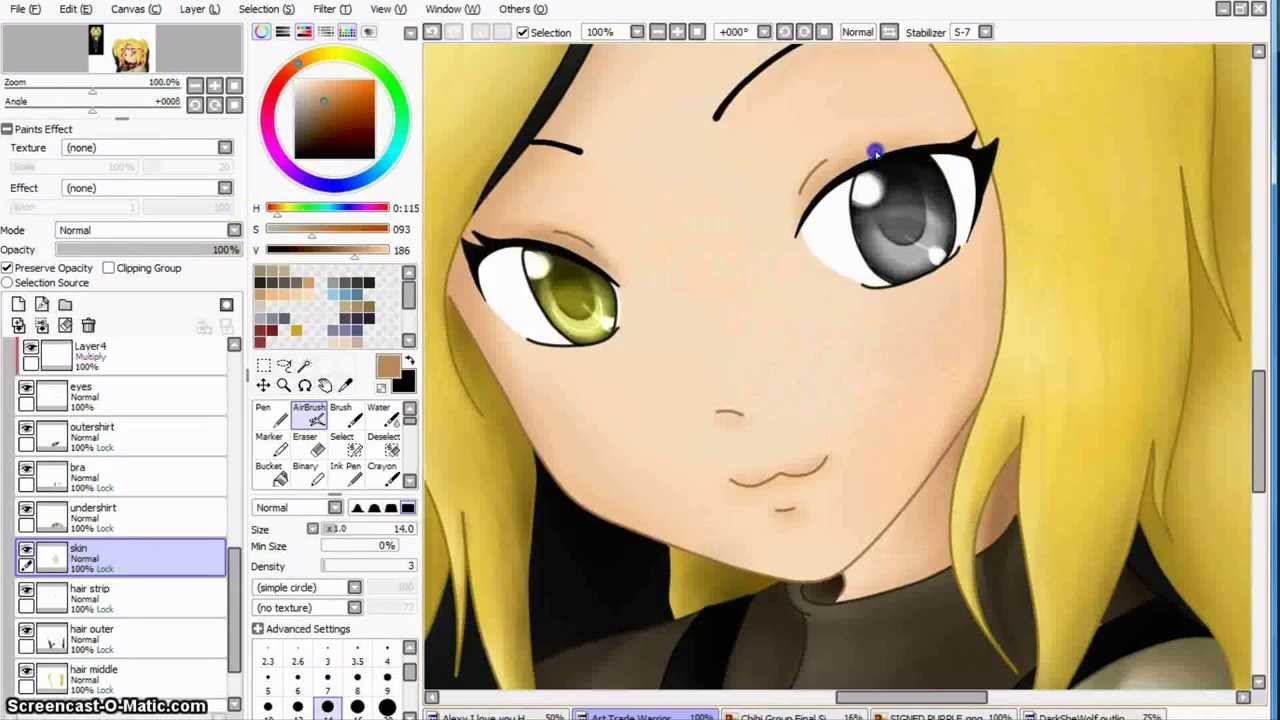This screenshot has height=720, width=1280.
Task: Select the Crayon tool
Action: click(382, 474)
